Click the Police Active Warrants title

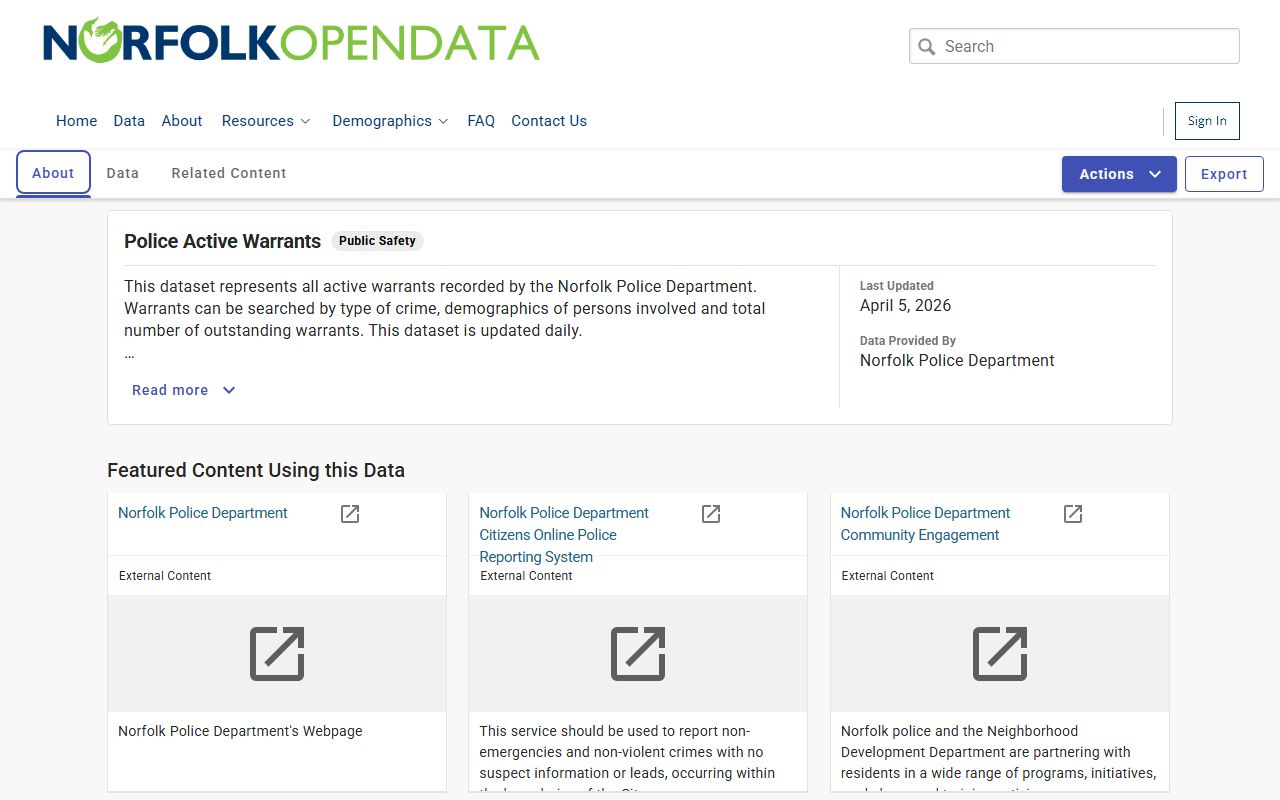222,241
